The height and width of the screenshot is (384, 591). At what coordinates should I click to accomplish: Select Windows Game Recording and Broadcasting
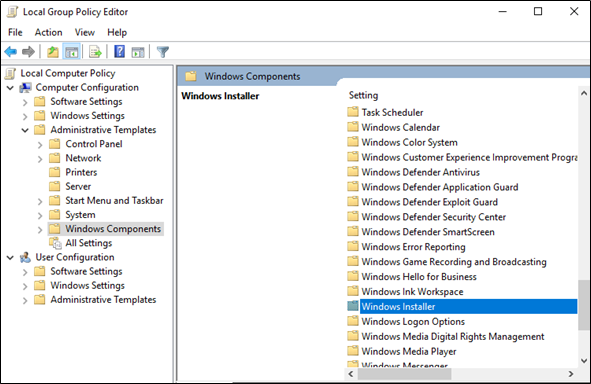(454, 262)
